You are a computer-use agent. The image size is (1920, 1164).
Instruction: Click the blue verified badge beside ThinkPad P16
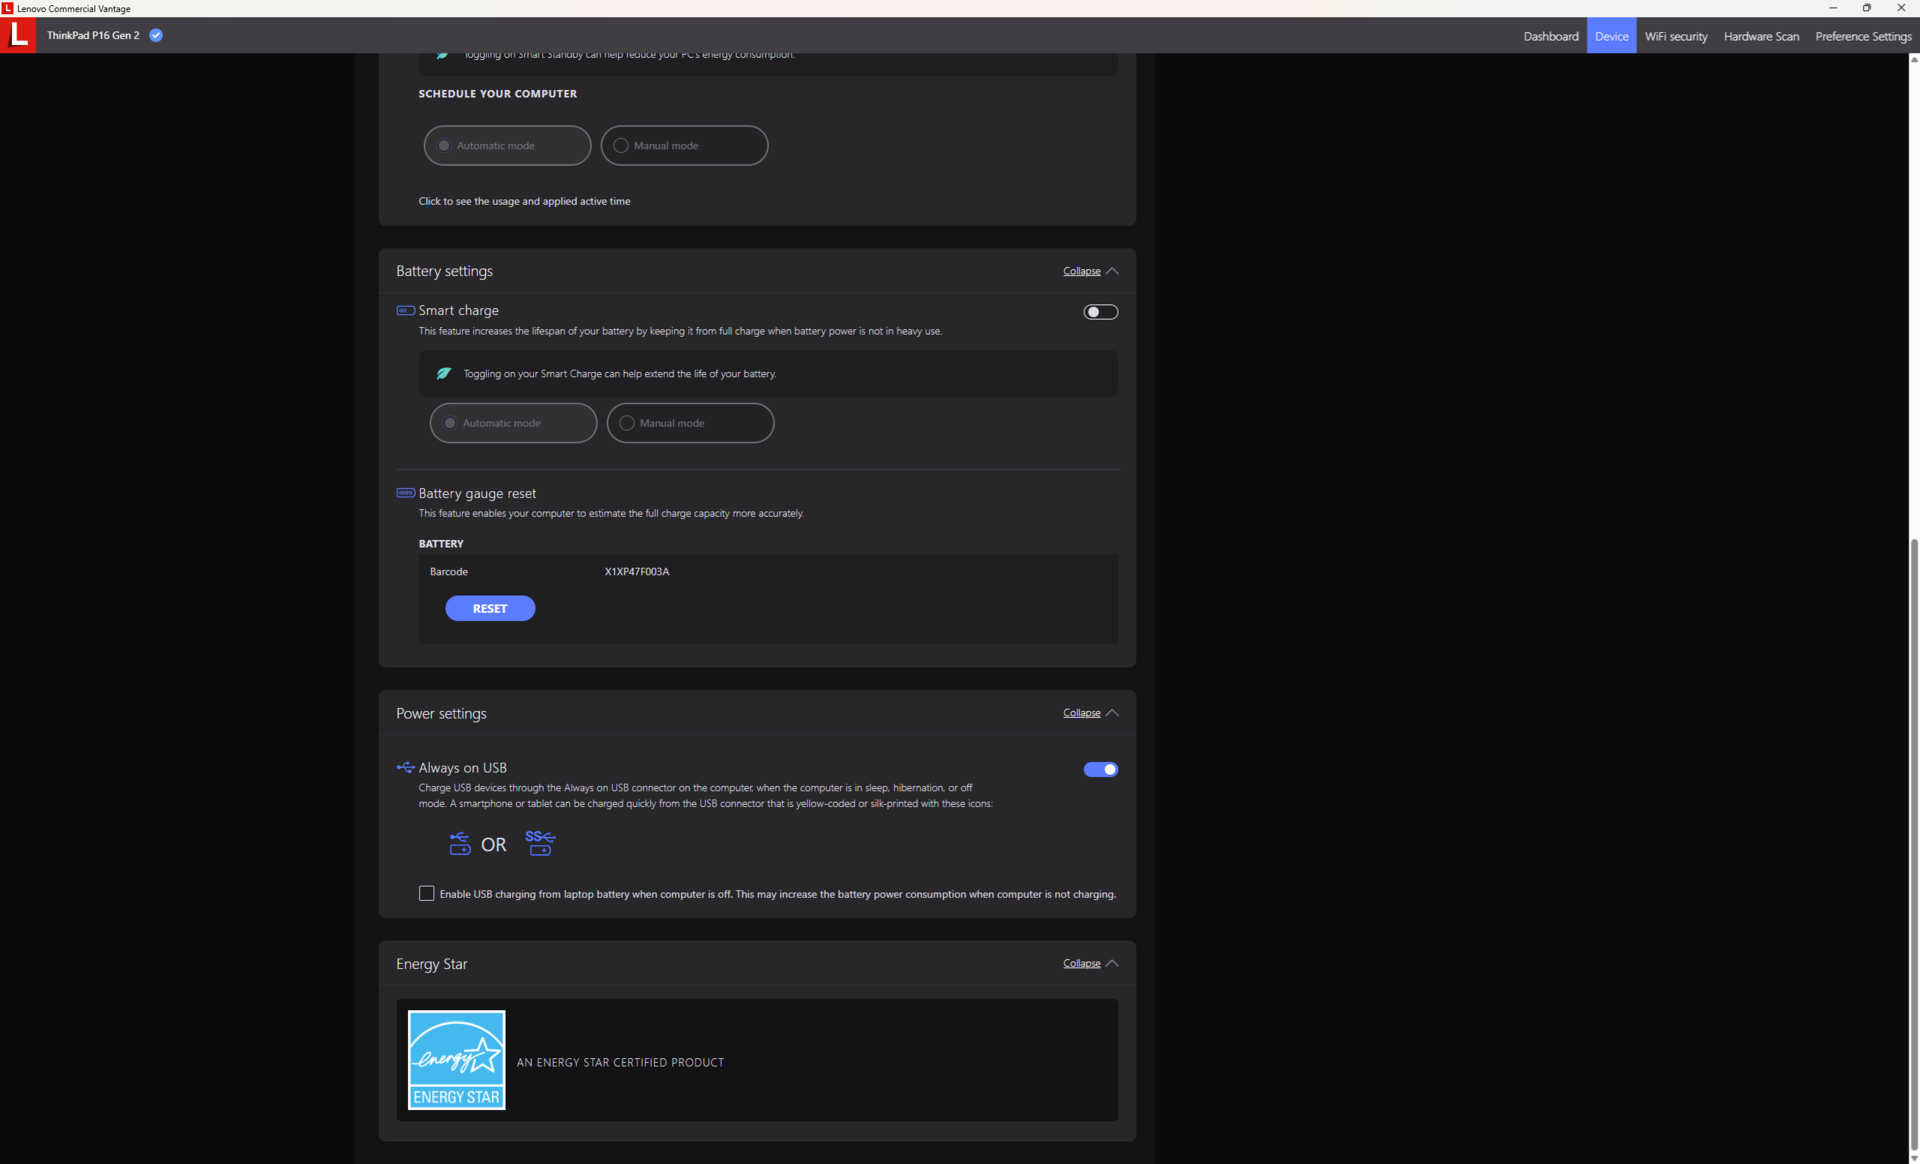pyautogui.click(x=156, y=35)
